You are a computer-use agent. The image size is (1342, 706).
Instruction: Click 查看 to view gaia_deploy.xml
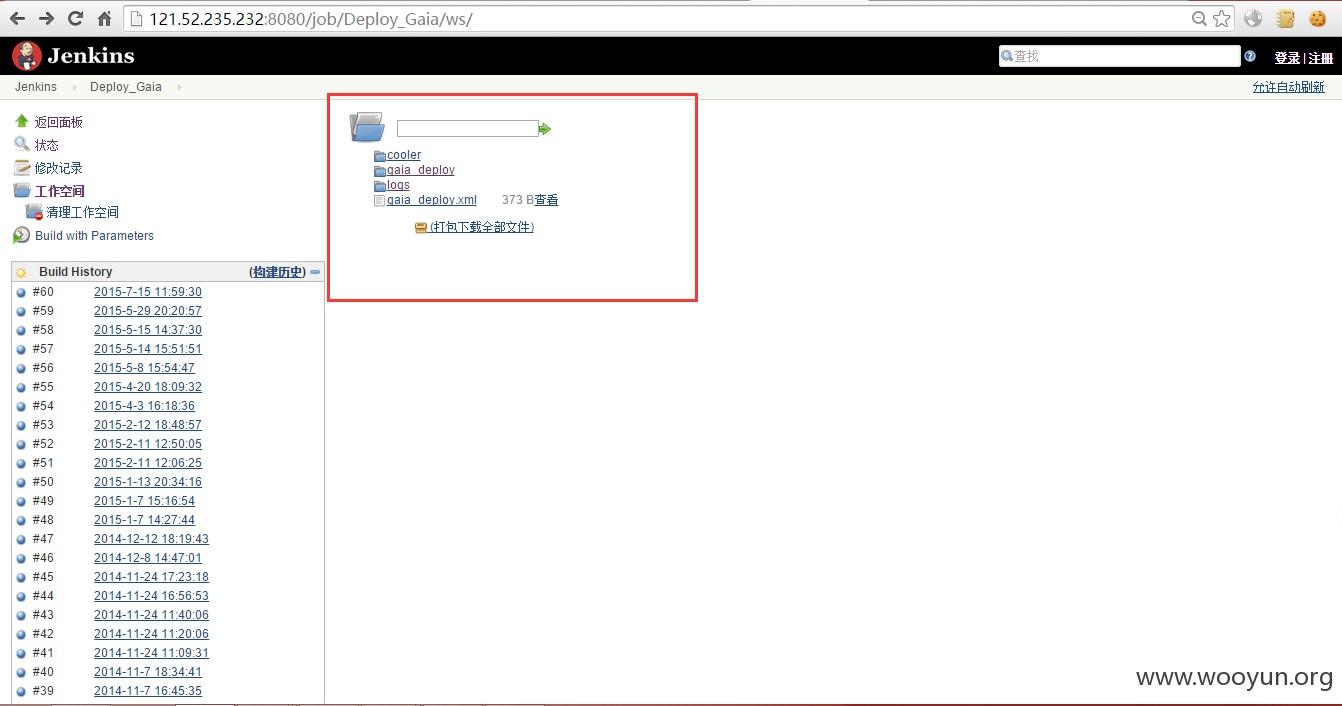pos(547,200)
